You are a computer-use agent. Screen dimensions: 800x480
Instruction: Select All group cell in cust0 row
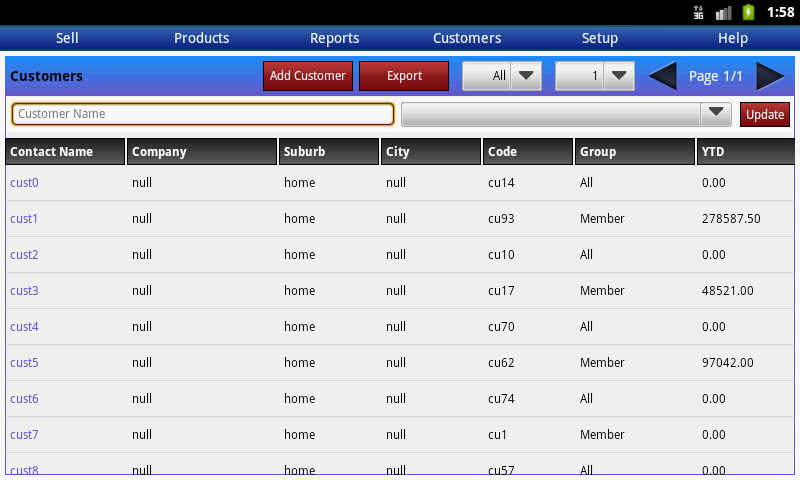click(x=586, y=183)
